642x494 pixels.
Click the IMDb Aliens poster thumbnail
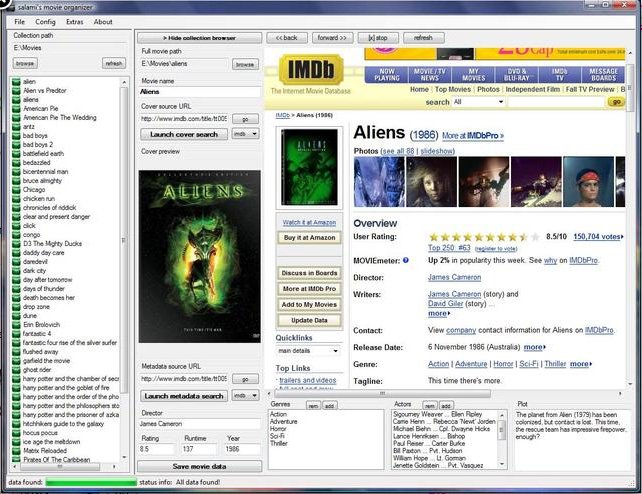tap(309, 167)
